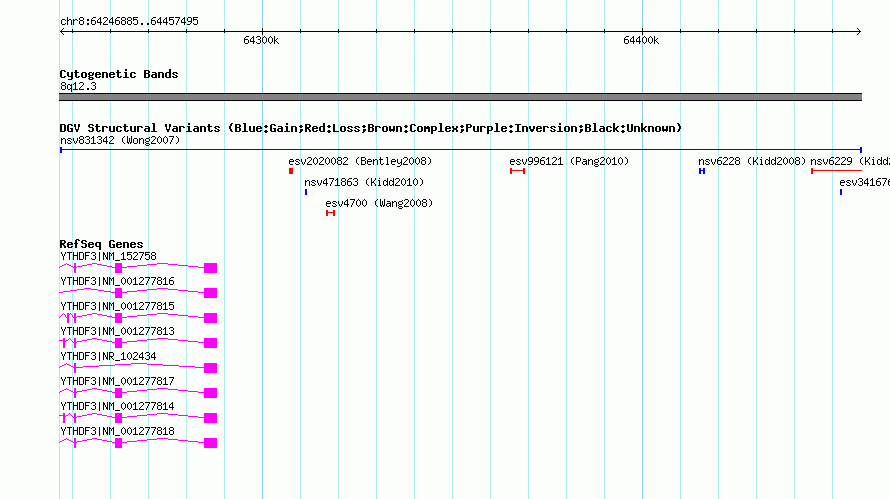This screenshot has width=890, height=499.
Task: Click the blue nsv6228 gain glyph
Action: (702, 171)
